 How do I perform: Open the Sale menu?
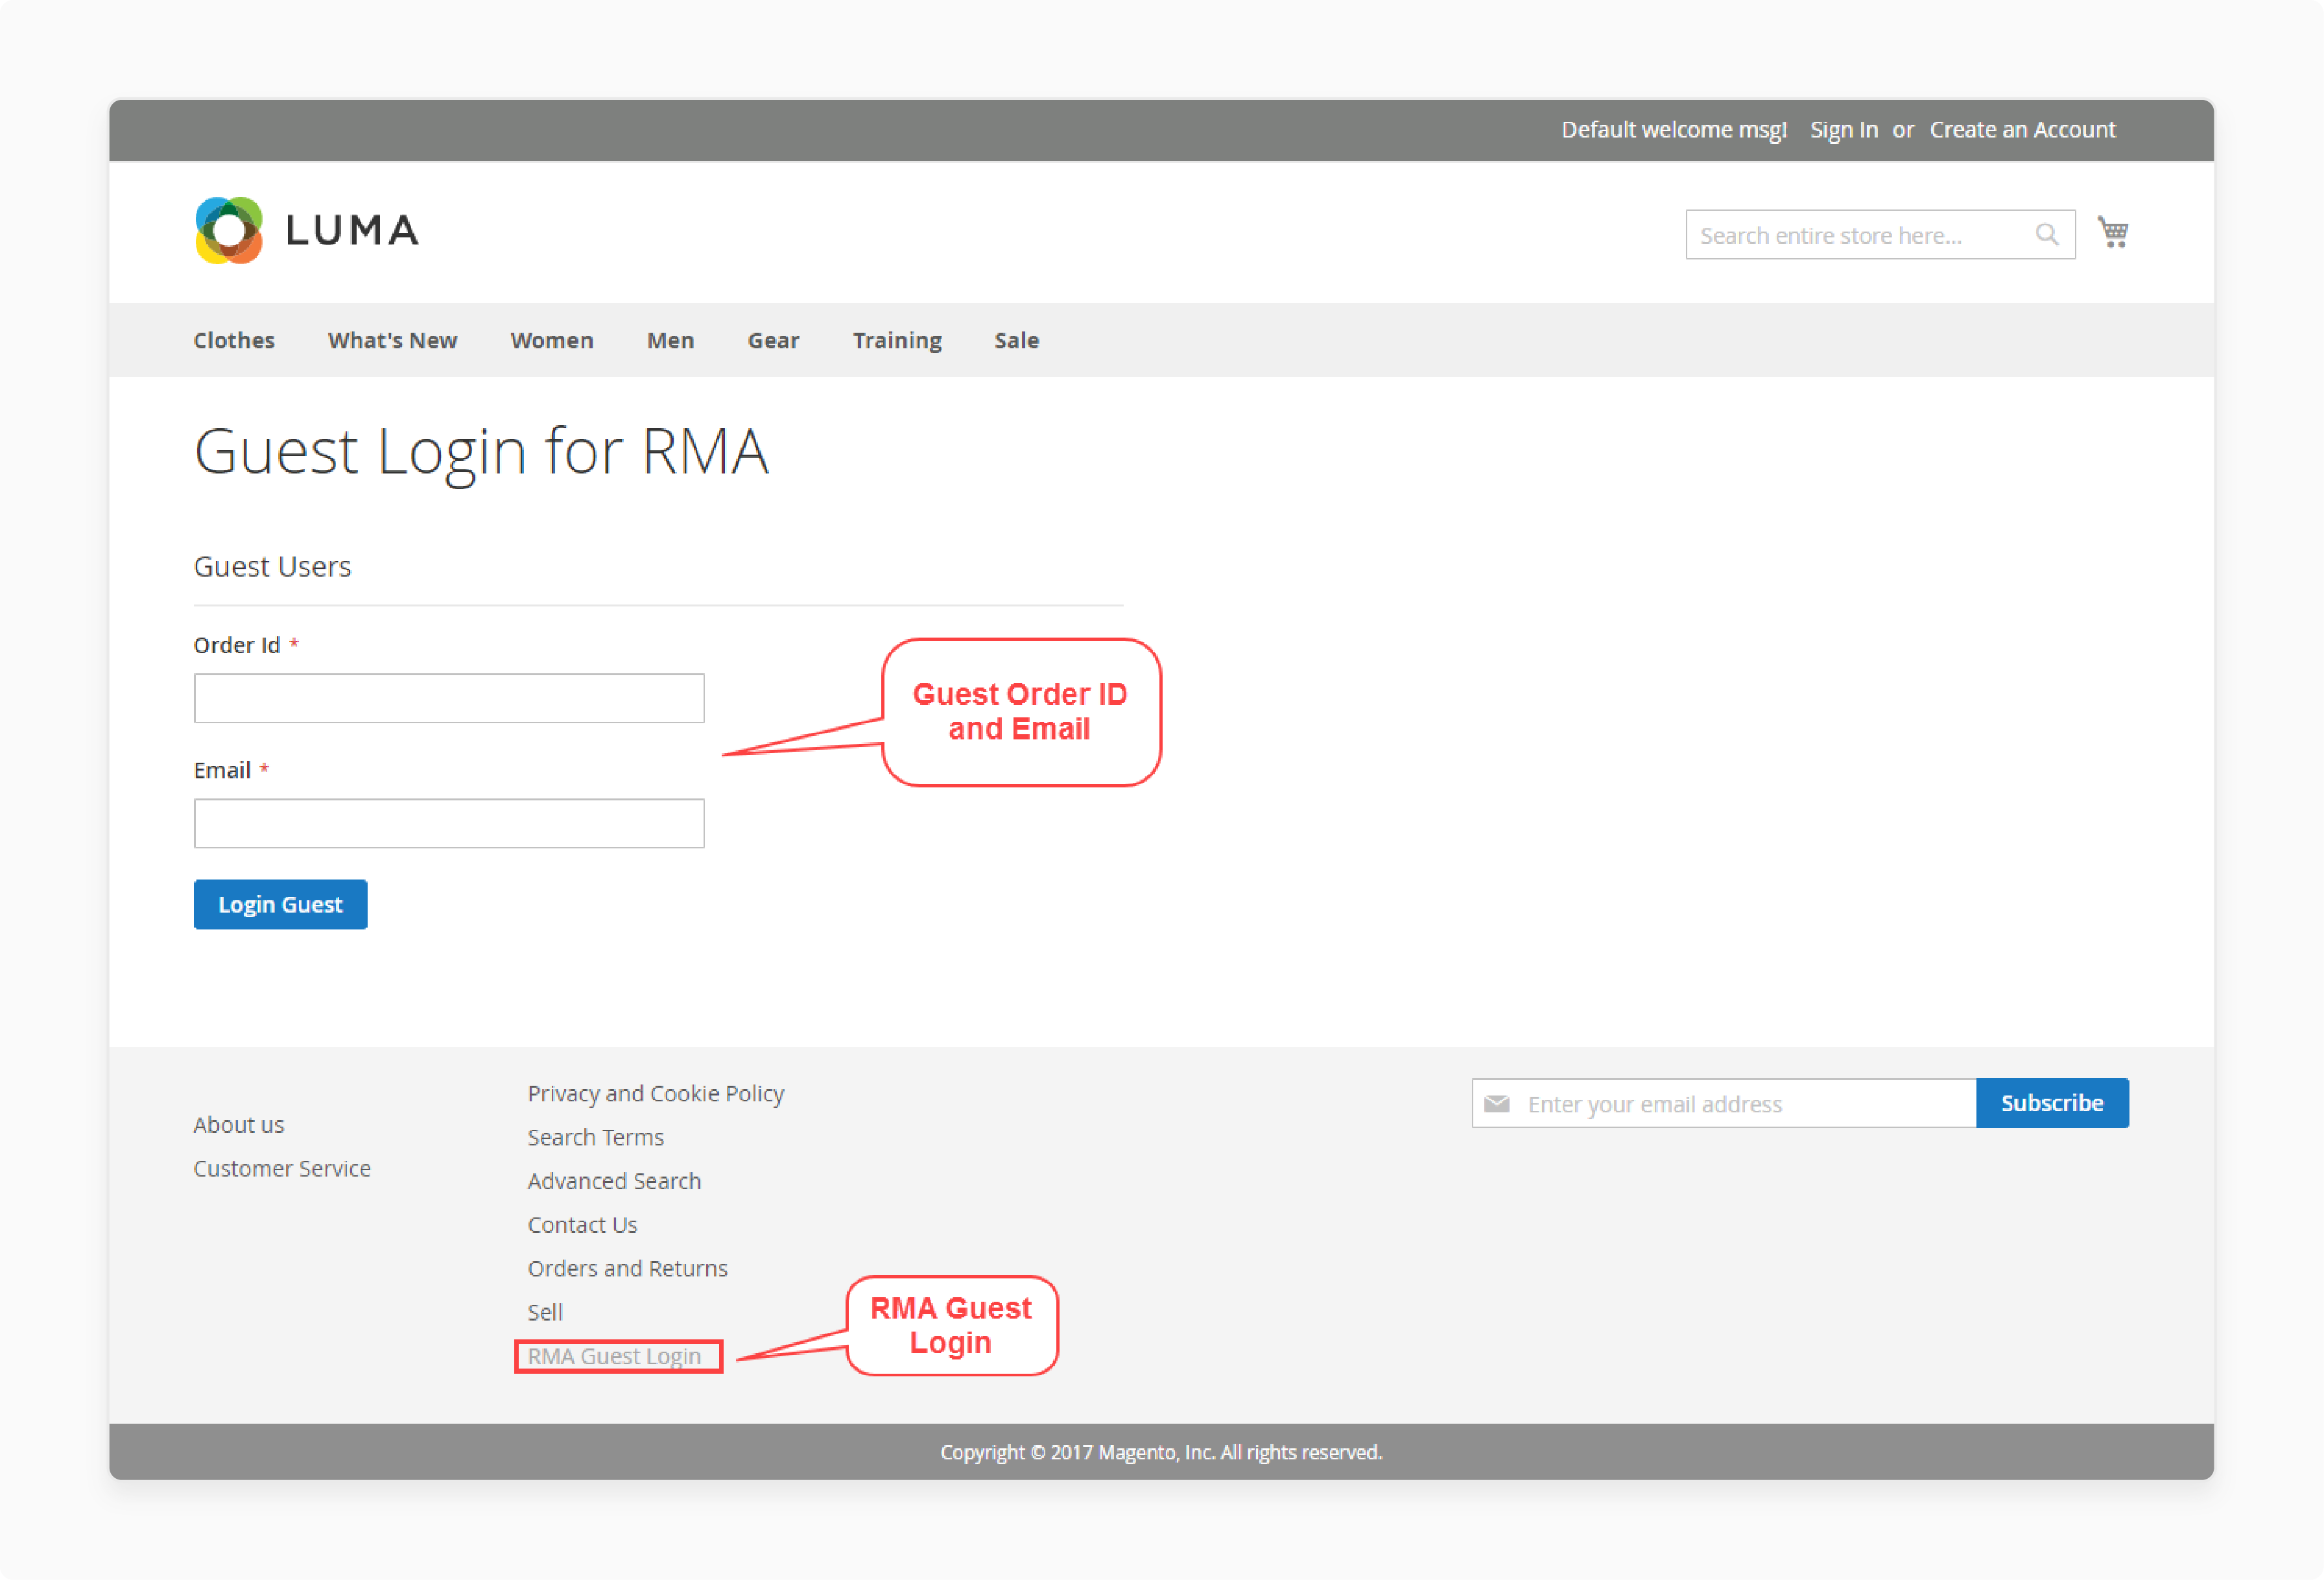tap(1016, 340)
